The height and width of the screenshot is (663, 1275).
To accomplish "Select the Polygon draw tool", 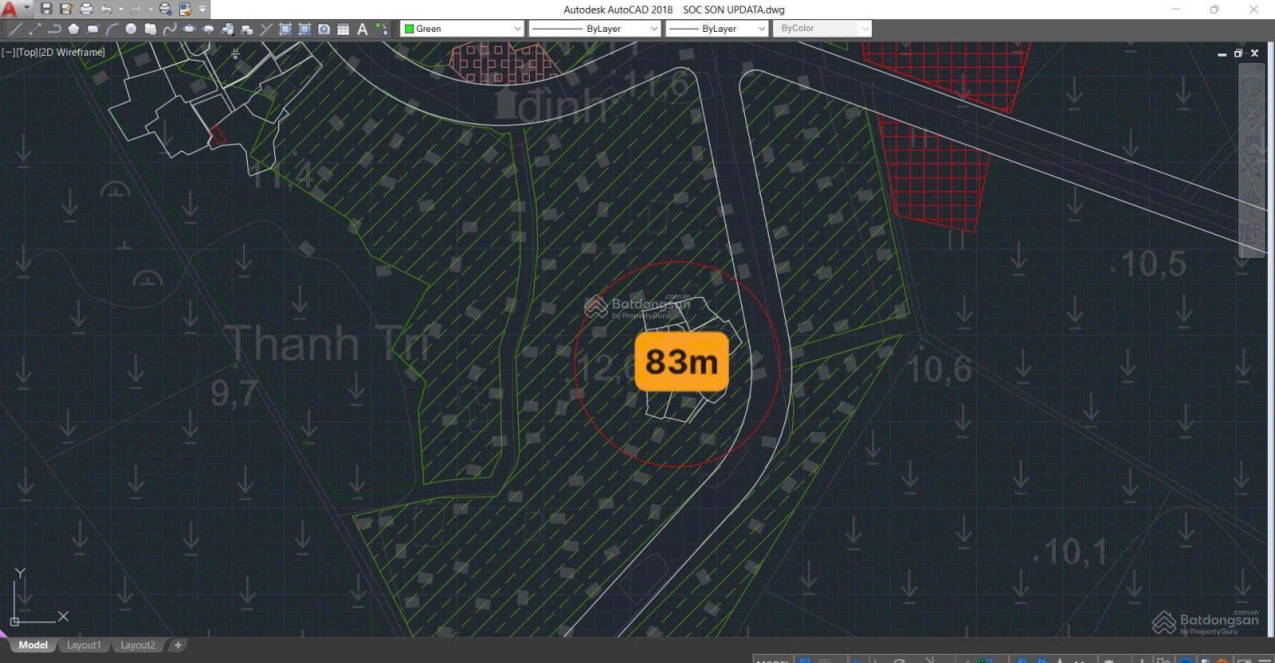I will [73, 29].
